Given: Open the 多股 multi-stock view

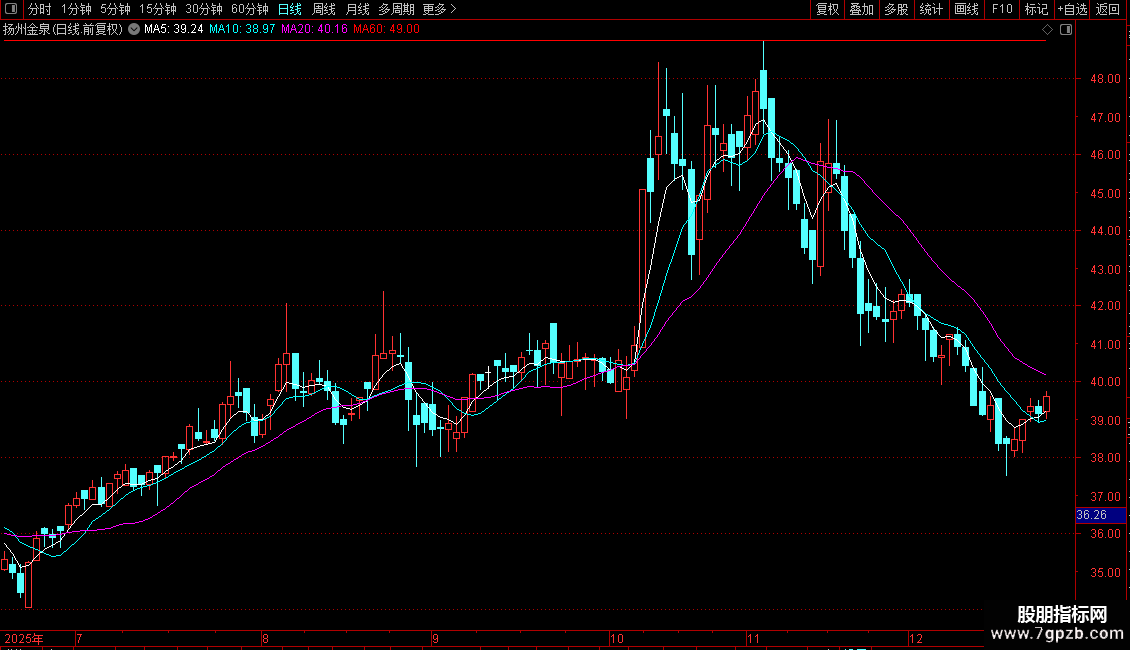Looking at the screenshot, I should coord(896,9).
